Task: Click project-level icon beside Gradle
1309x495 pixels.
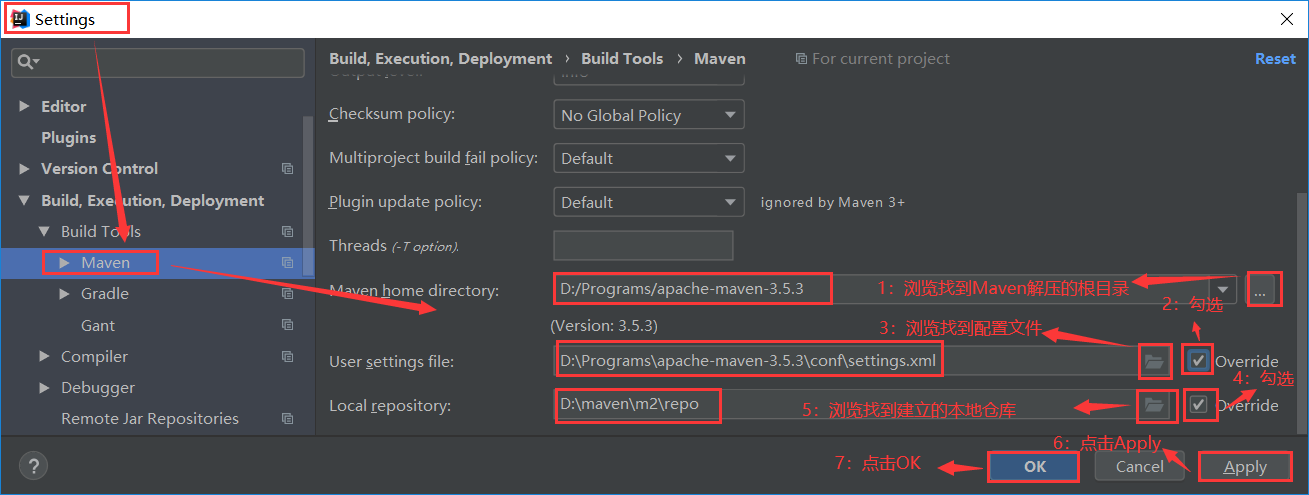Action: coord(287,294)
